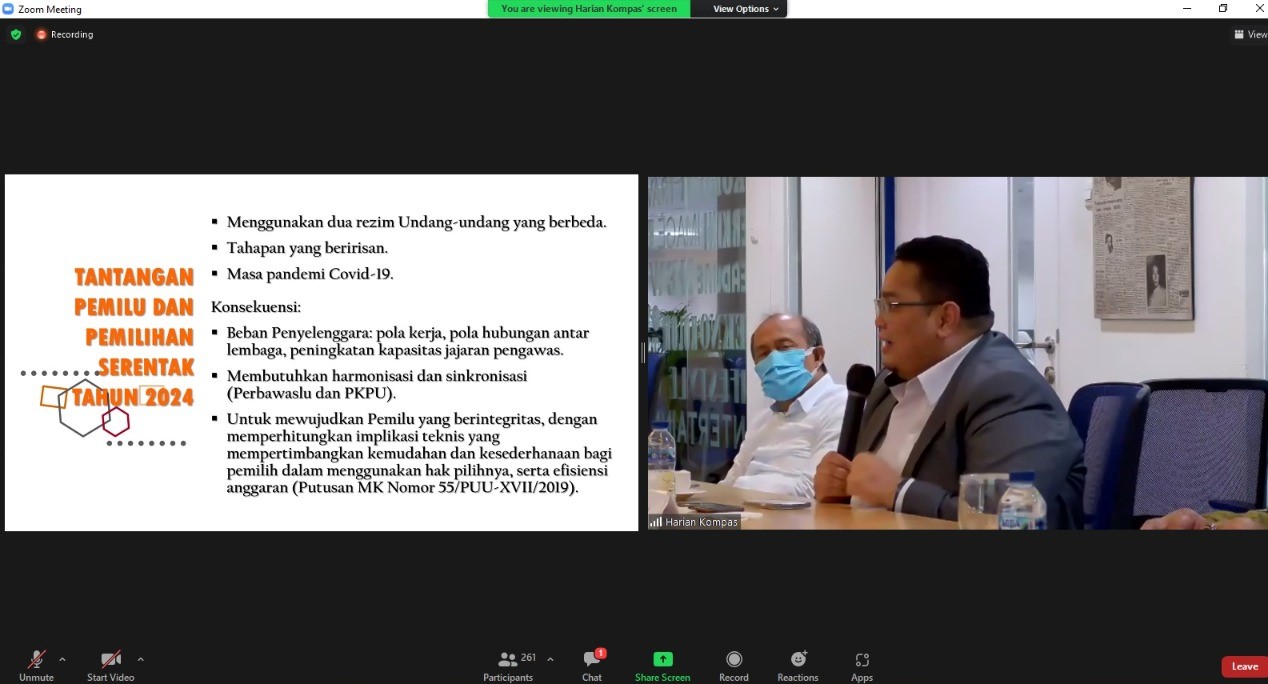Viewport: 1268px width, 684px height.
Task: Open the Reactions menu
Action: pos(798,660)
